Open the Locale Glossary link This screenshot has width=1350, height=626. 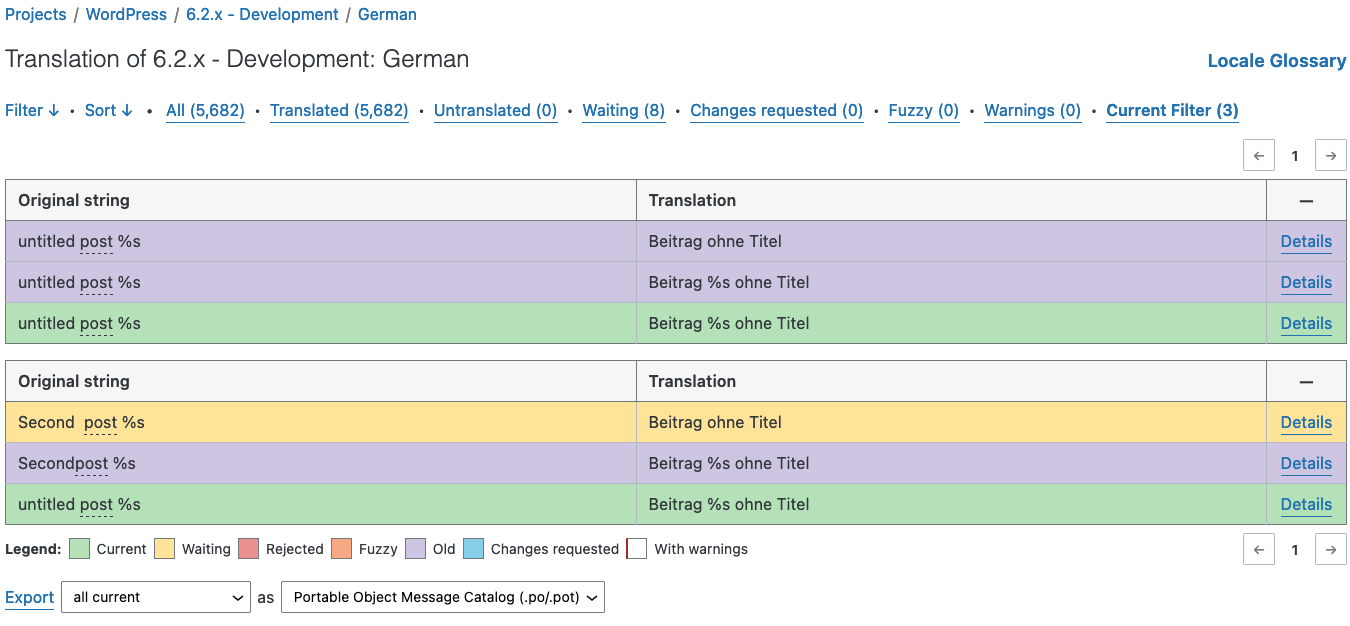(x=1276, y=61)
